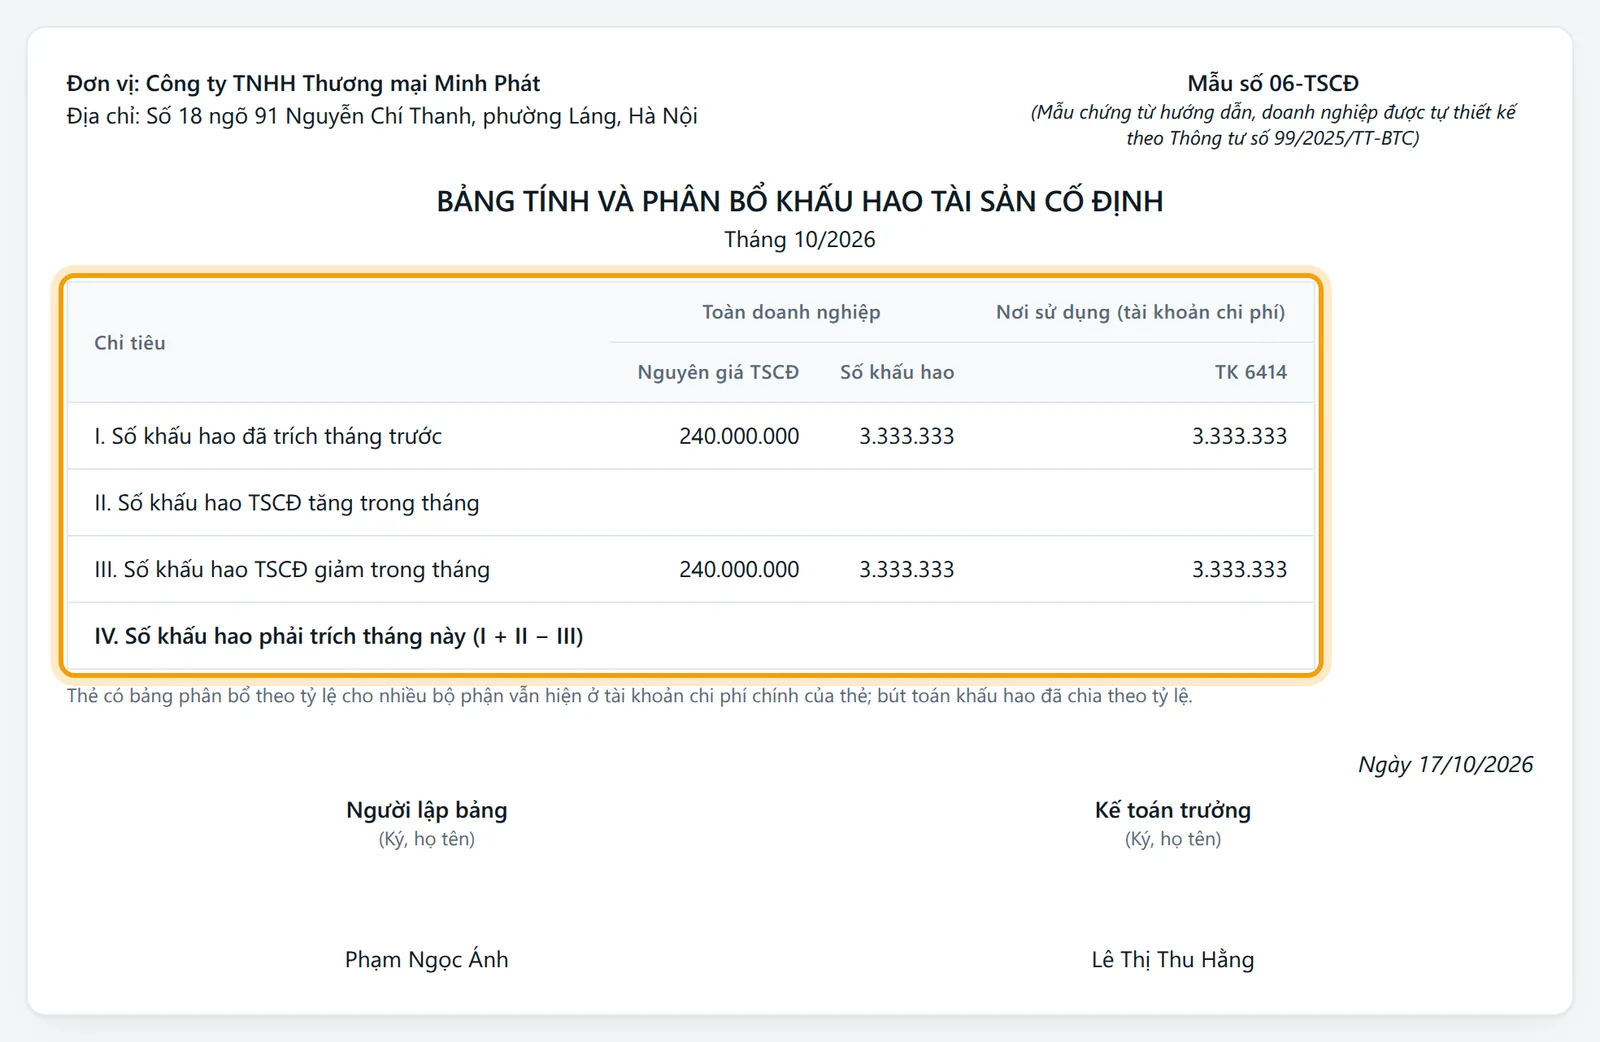Click the 'Kế toán trưởng' signature heading

click(x=1173, y=810)
